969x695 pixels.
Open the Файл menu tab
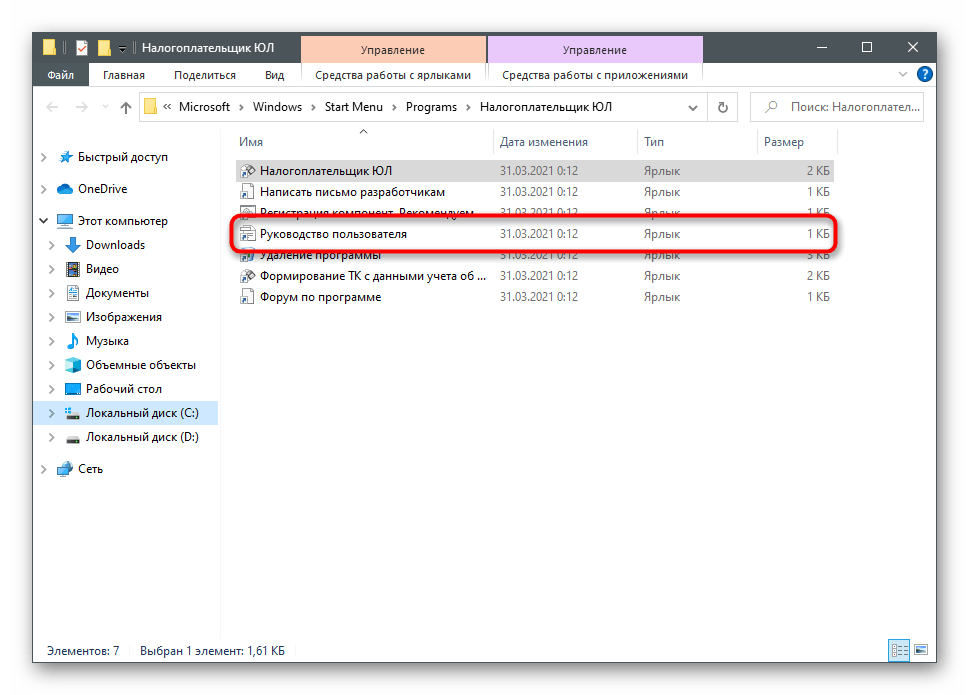(60, 75)
